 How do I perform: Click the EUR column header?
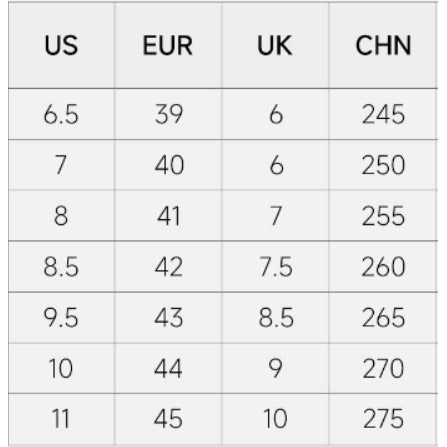pyautogui.click(x=168, y=45)
